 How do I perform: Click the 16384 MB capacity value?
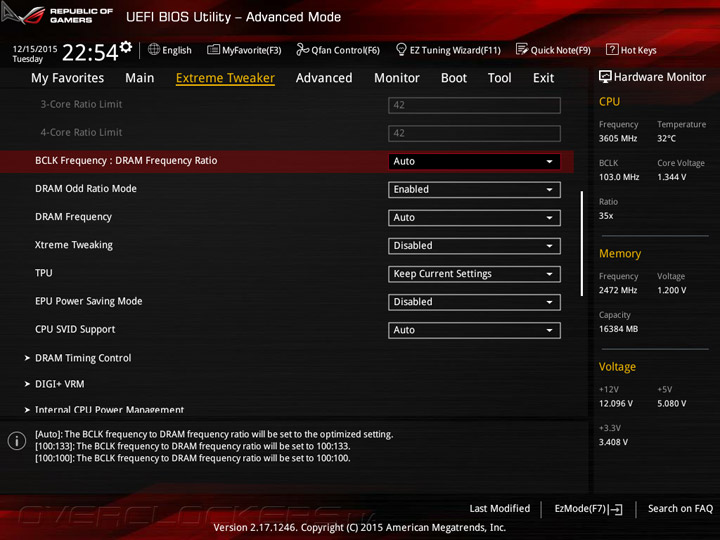click(618, 329)
